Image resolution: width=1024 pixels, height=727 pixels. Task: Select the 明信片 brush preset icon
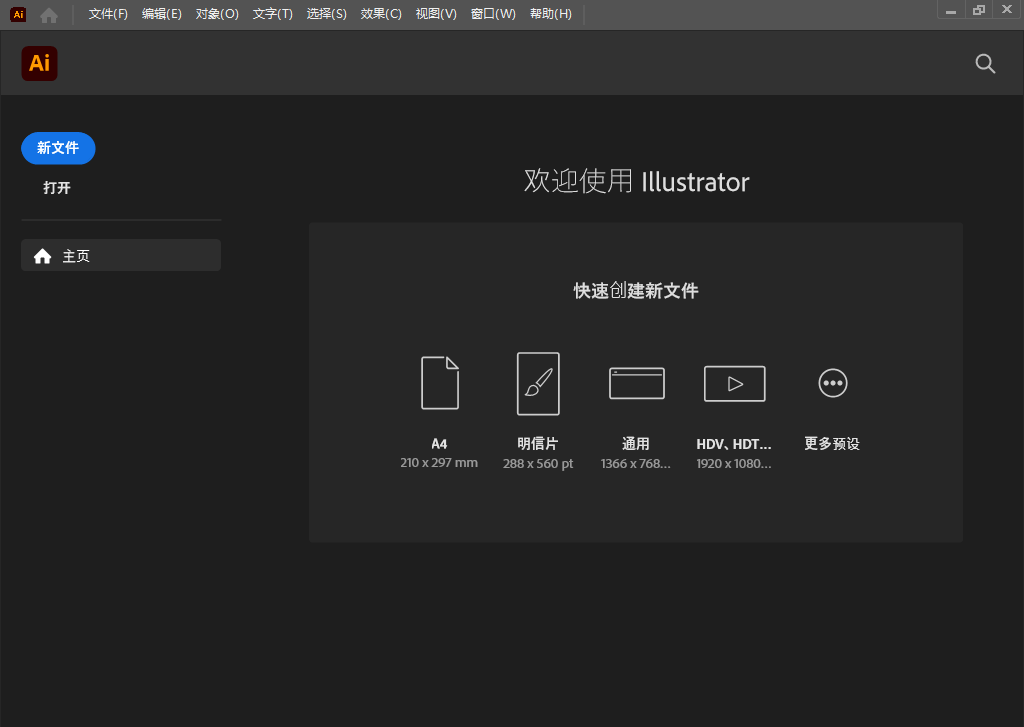click(x=538, y=383)
